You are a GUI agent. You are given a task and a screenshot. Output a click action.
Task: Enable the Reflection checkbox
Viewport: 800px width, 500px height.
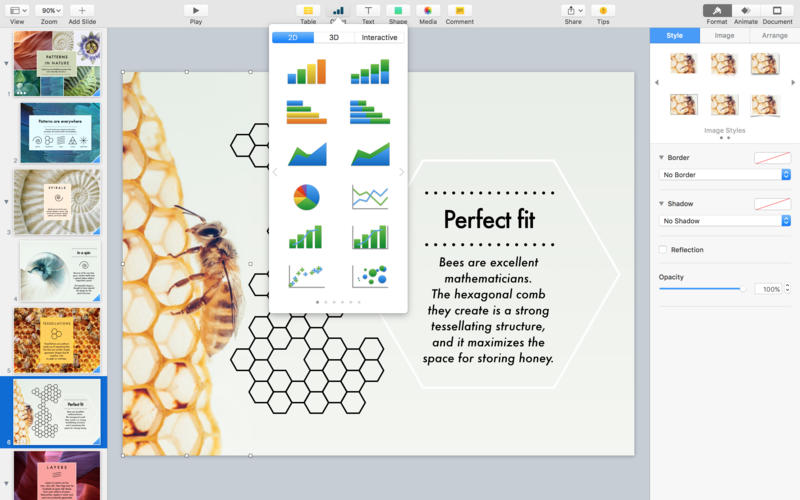pos(663,249)
